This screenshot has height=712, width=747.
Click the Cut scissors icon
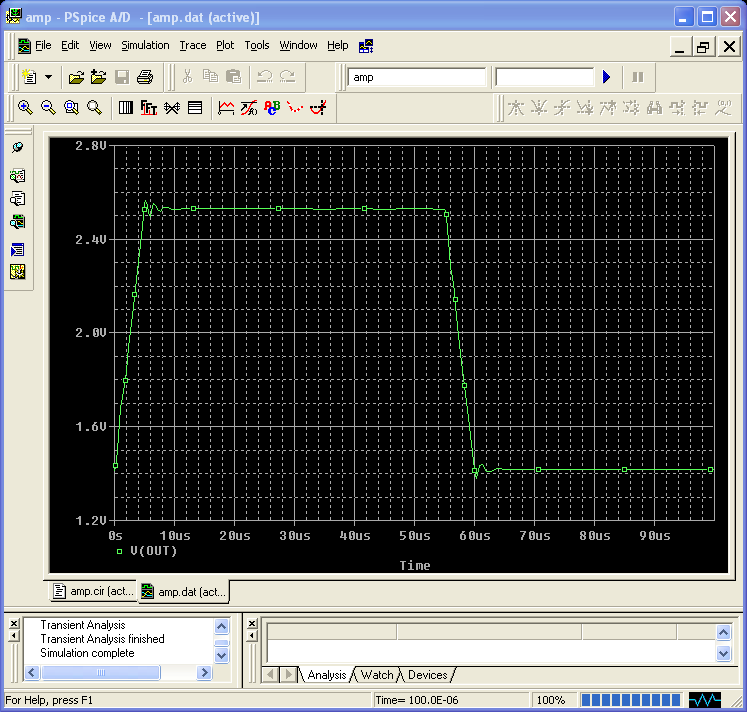click(187, 76)
